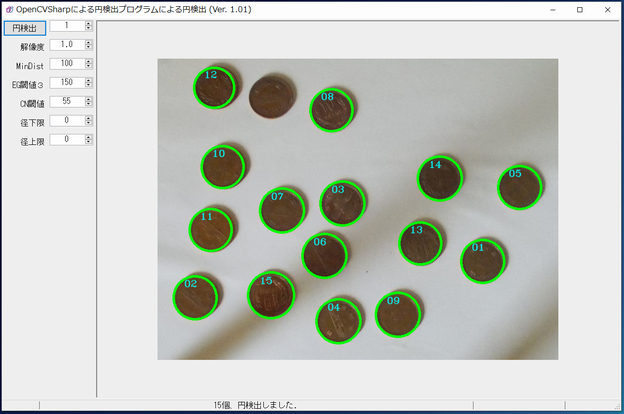The width and height of the screenshot is (624, 414).
Task: Click the 径上限 field showing 0
Action: [67, 139]
